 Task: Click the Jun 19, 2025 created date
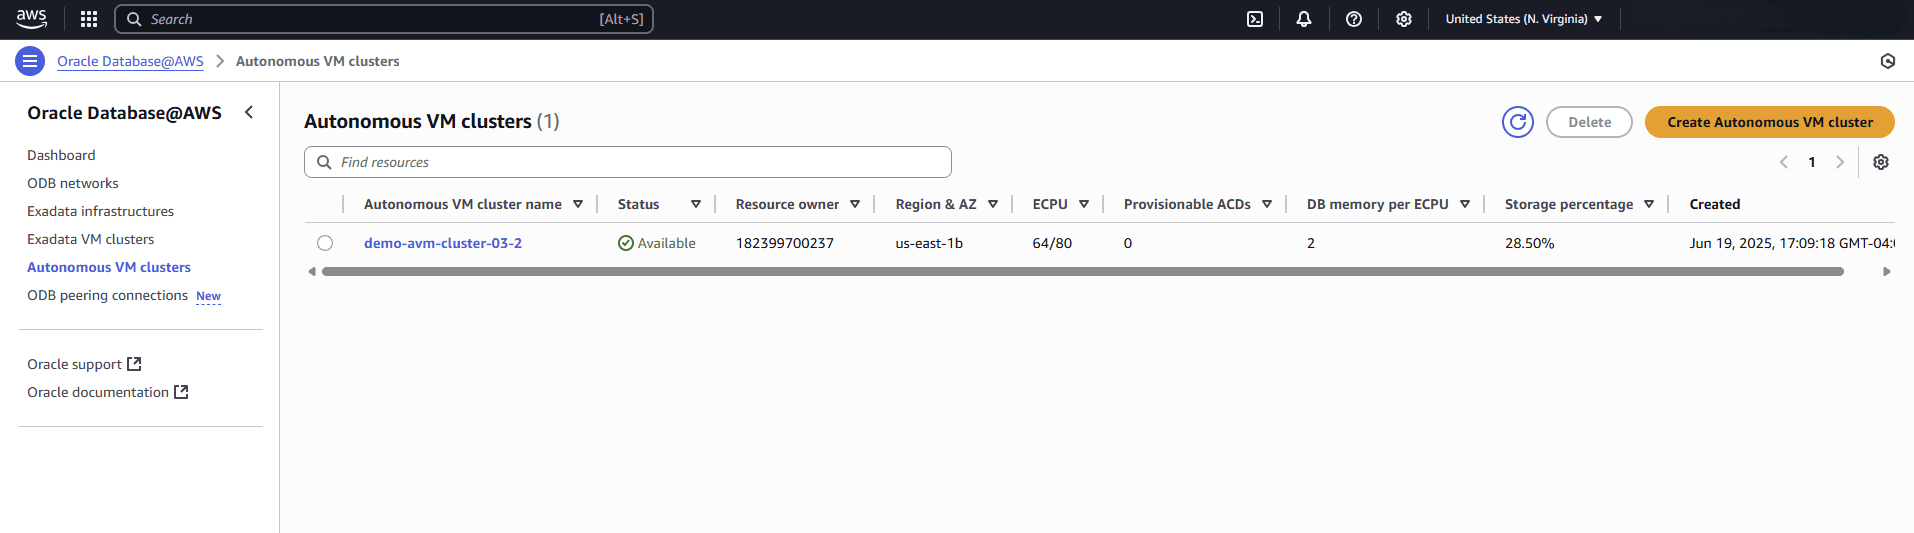1792,243
